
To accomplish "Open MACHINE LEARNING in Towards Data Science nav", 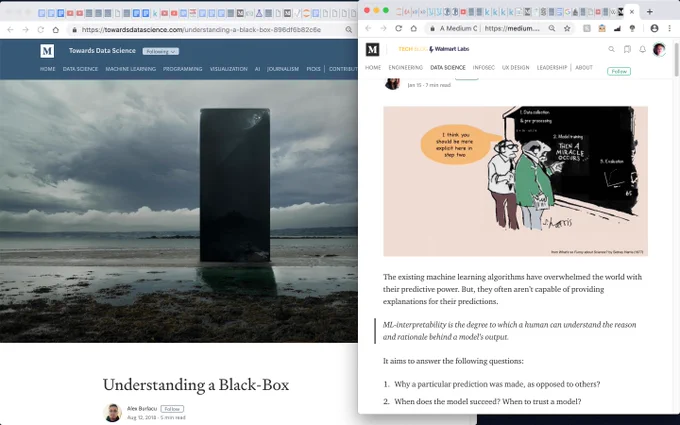I will pyautogui.click(x=131, y=69).
